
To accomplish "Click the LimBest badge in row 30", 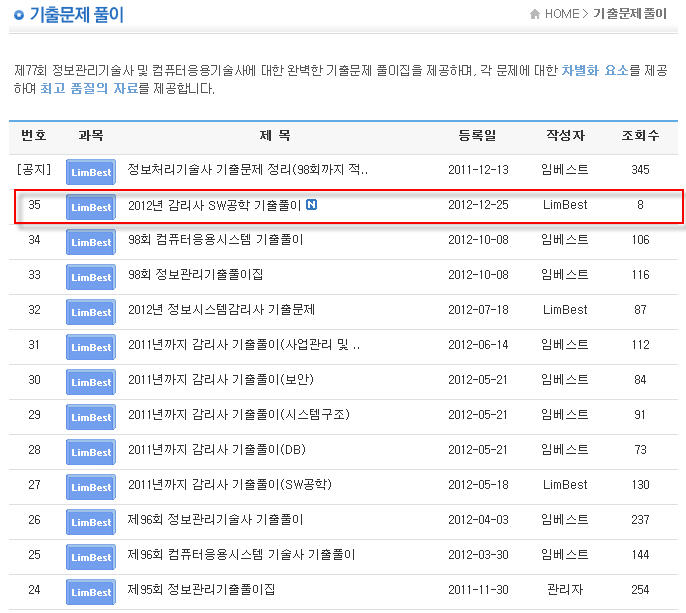I will [x=91, y=382].
